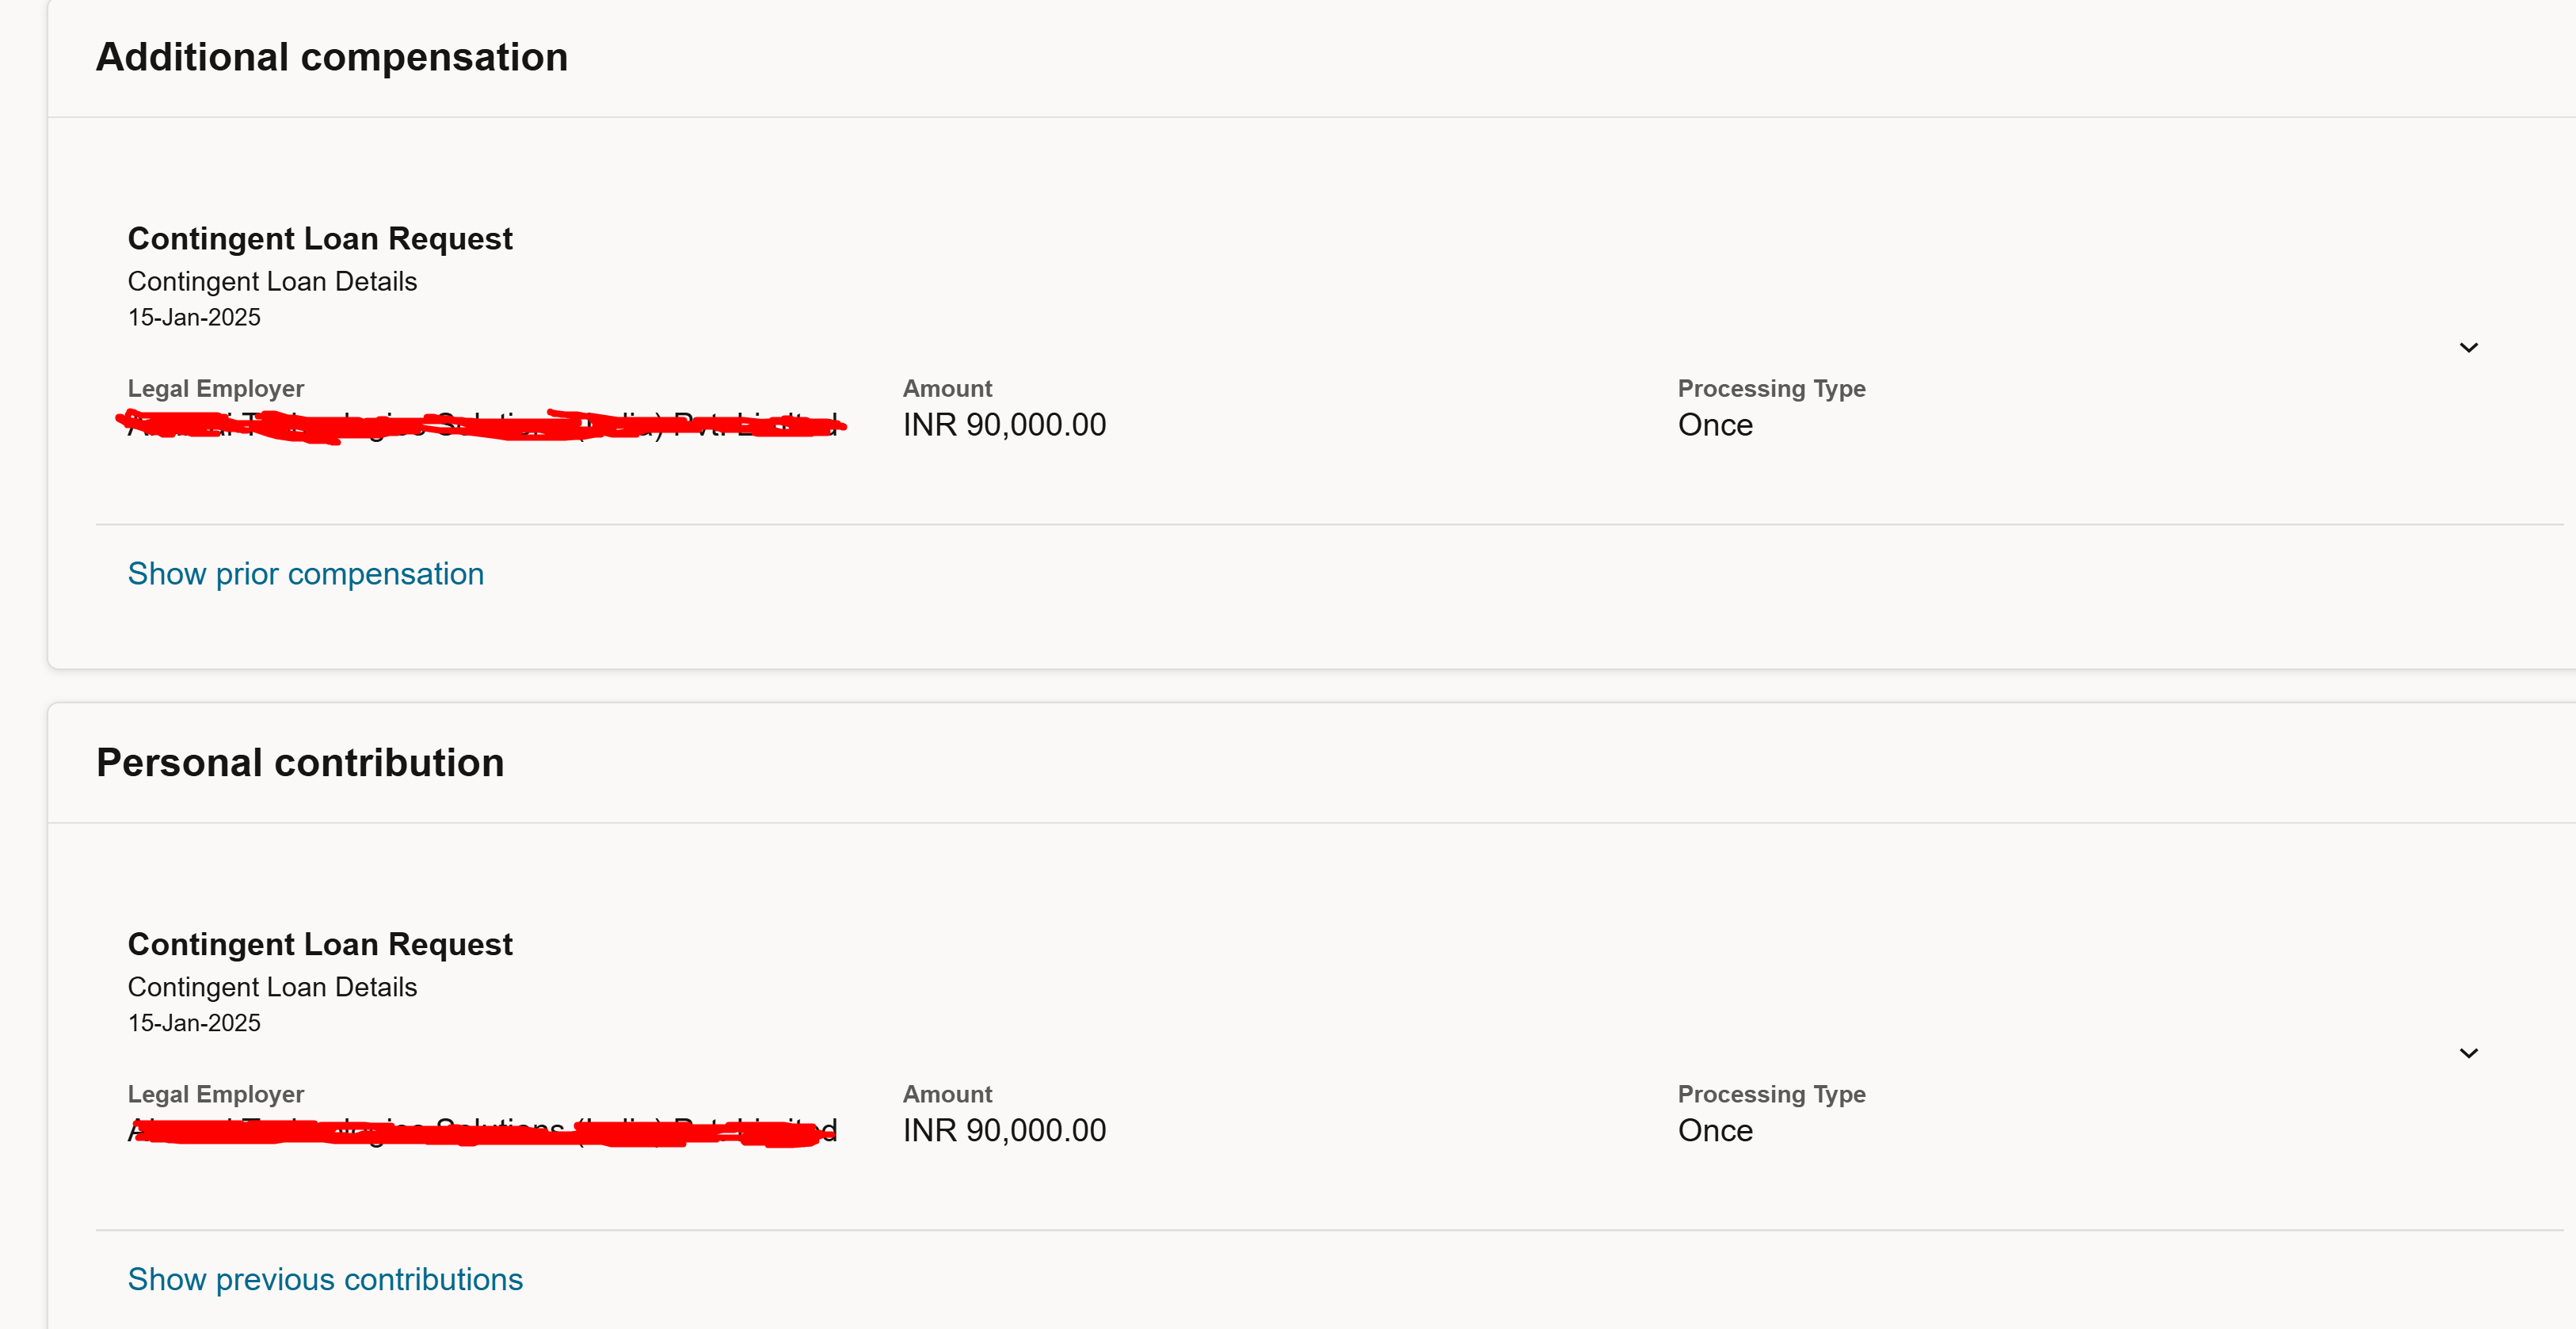Screen dimensions: 2576x1329
Task: Select the 15-Jan-2025 date in top section
Action: point(193,317)
